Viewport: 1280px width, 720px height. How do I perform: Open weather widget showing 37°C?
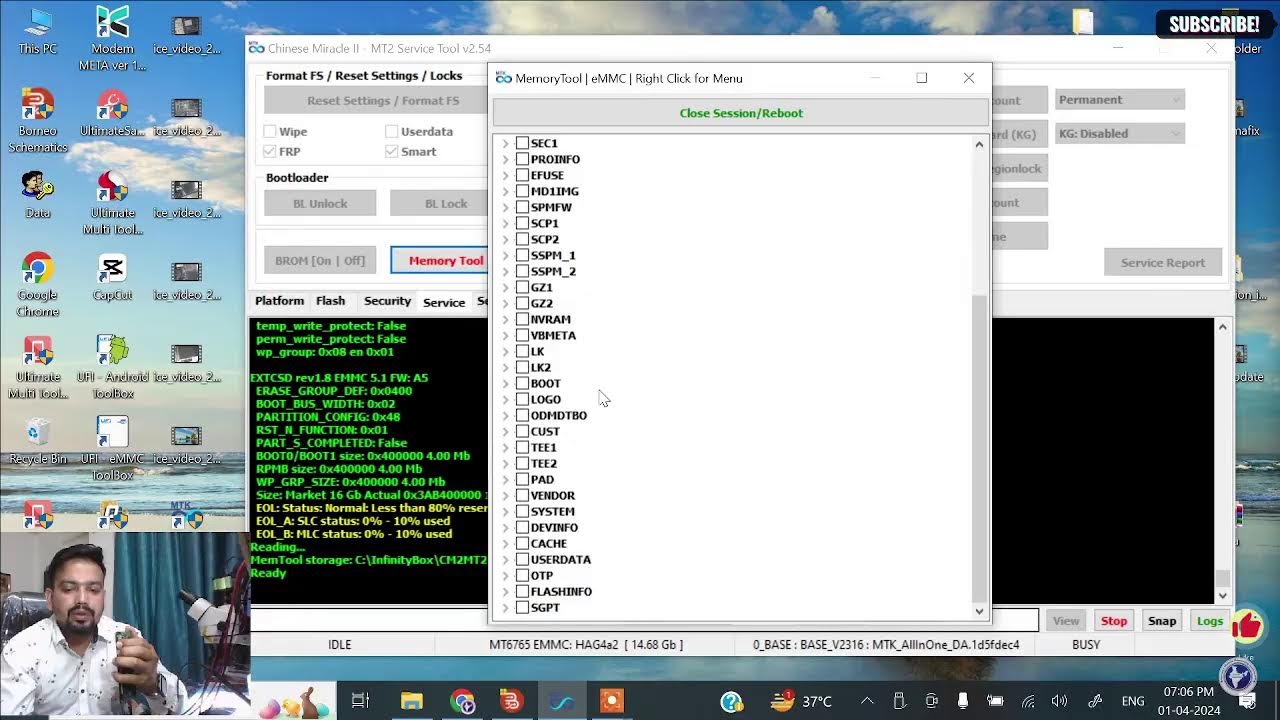coord(801,701)
